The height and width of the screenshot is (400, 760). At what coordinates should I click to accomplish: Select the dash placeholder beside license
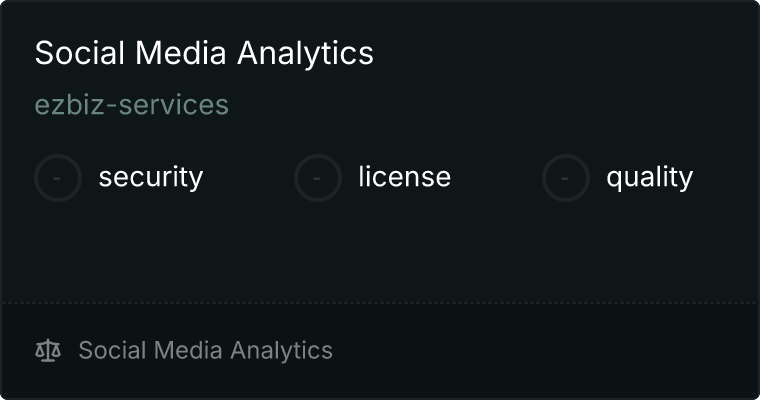tap(318, 178)
